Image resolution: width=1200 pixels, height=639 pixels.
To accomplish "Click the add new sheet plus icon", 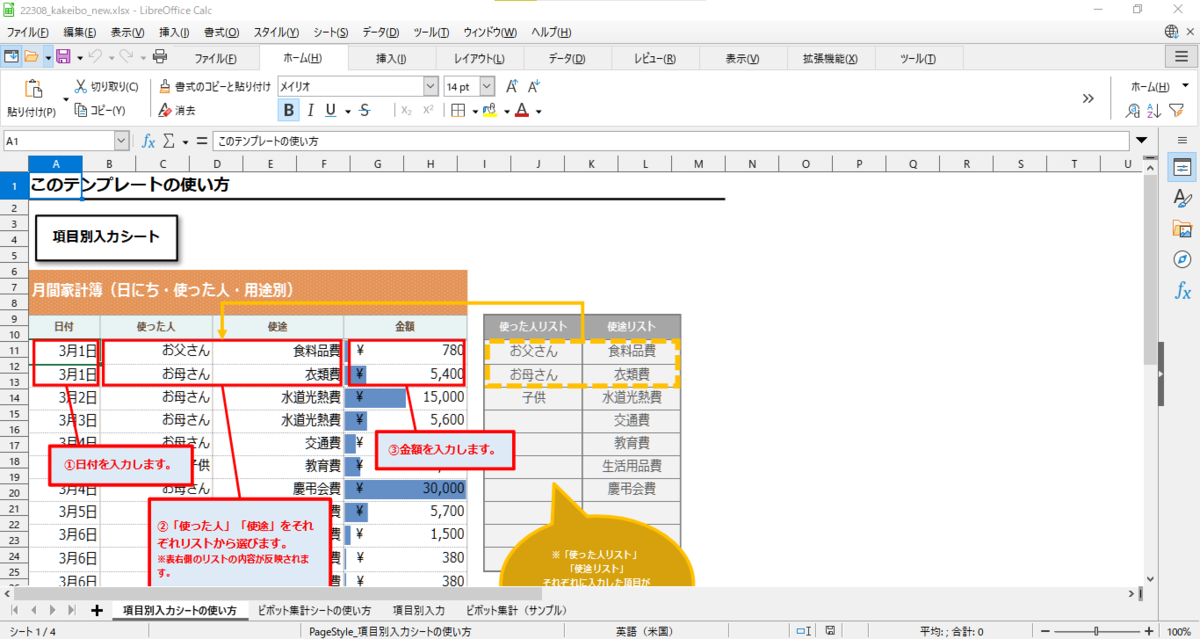I will pos(97,610).
